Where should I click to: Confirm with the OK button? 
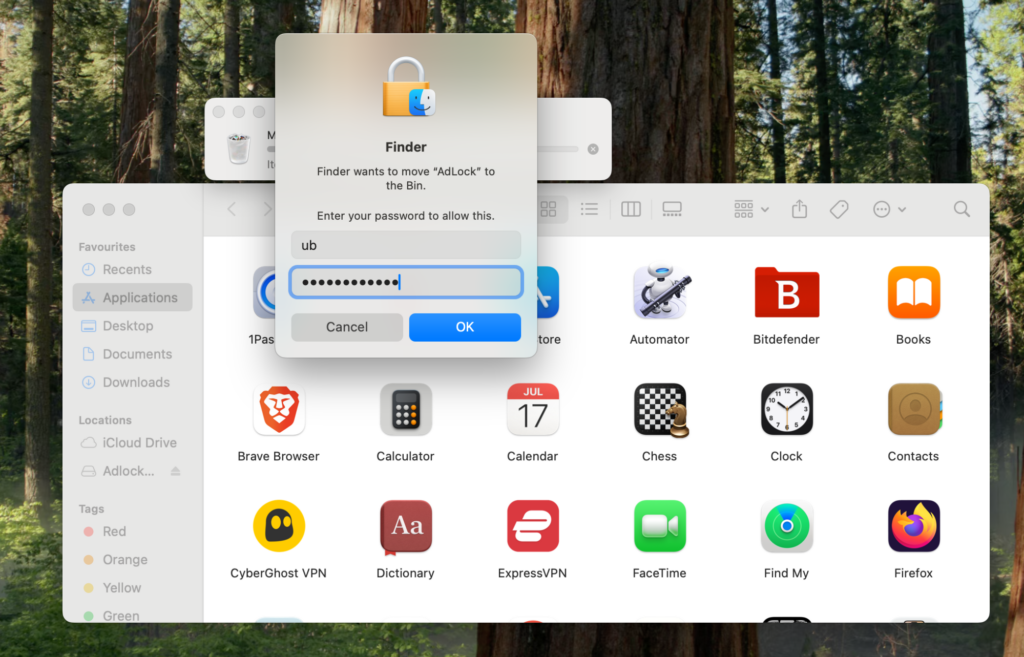pyautogui.click(x=465, y=327)
